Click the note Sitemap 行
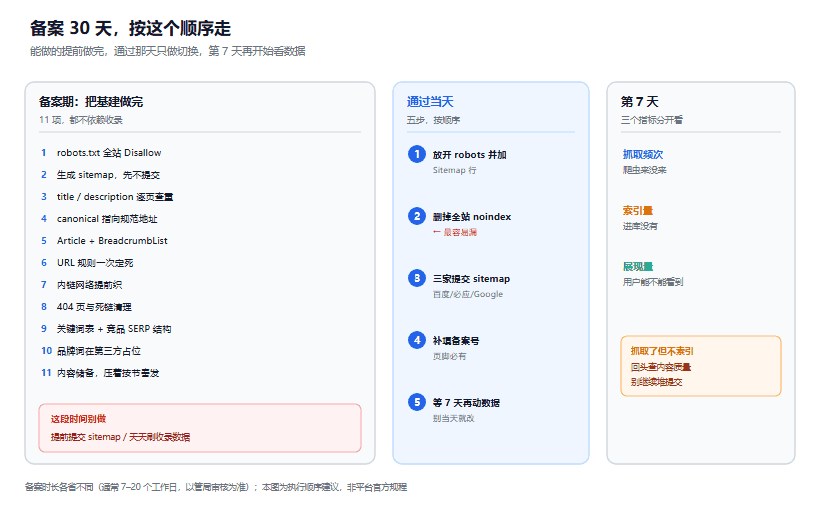 point(454,170)
